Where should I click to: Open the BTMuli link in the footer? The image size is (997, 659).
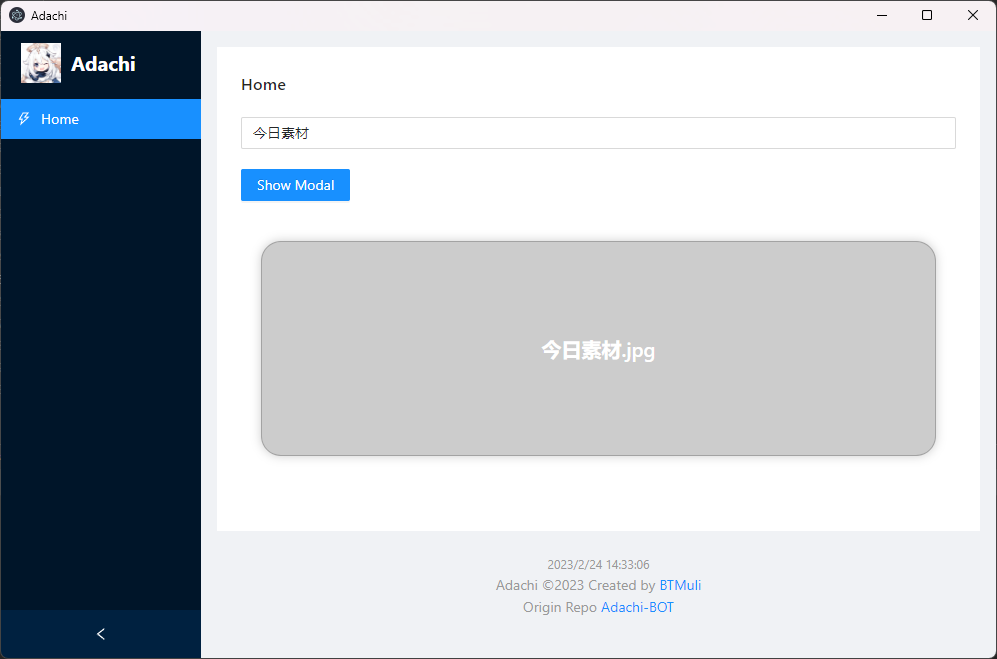click(x=680, y=585)
